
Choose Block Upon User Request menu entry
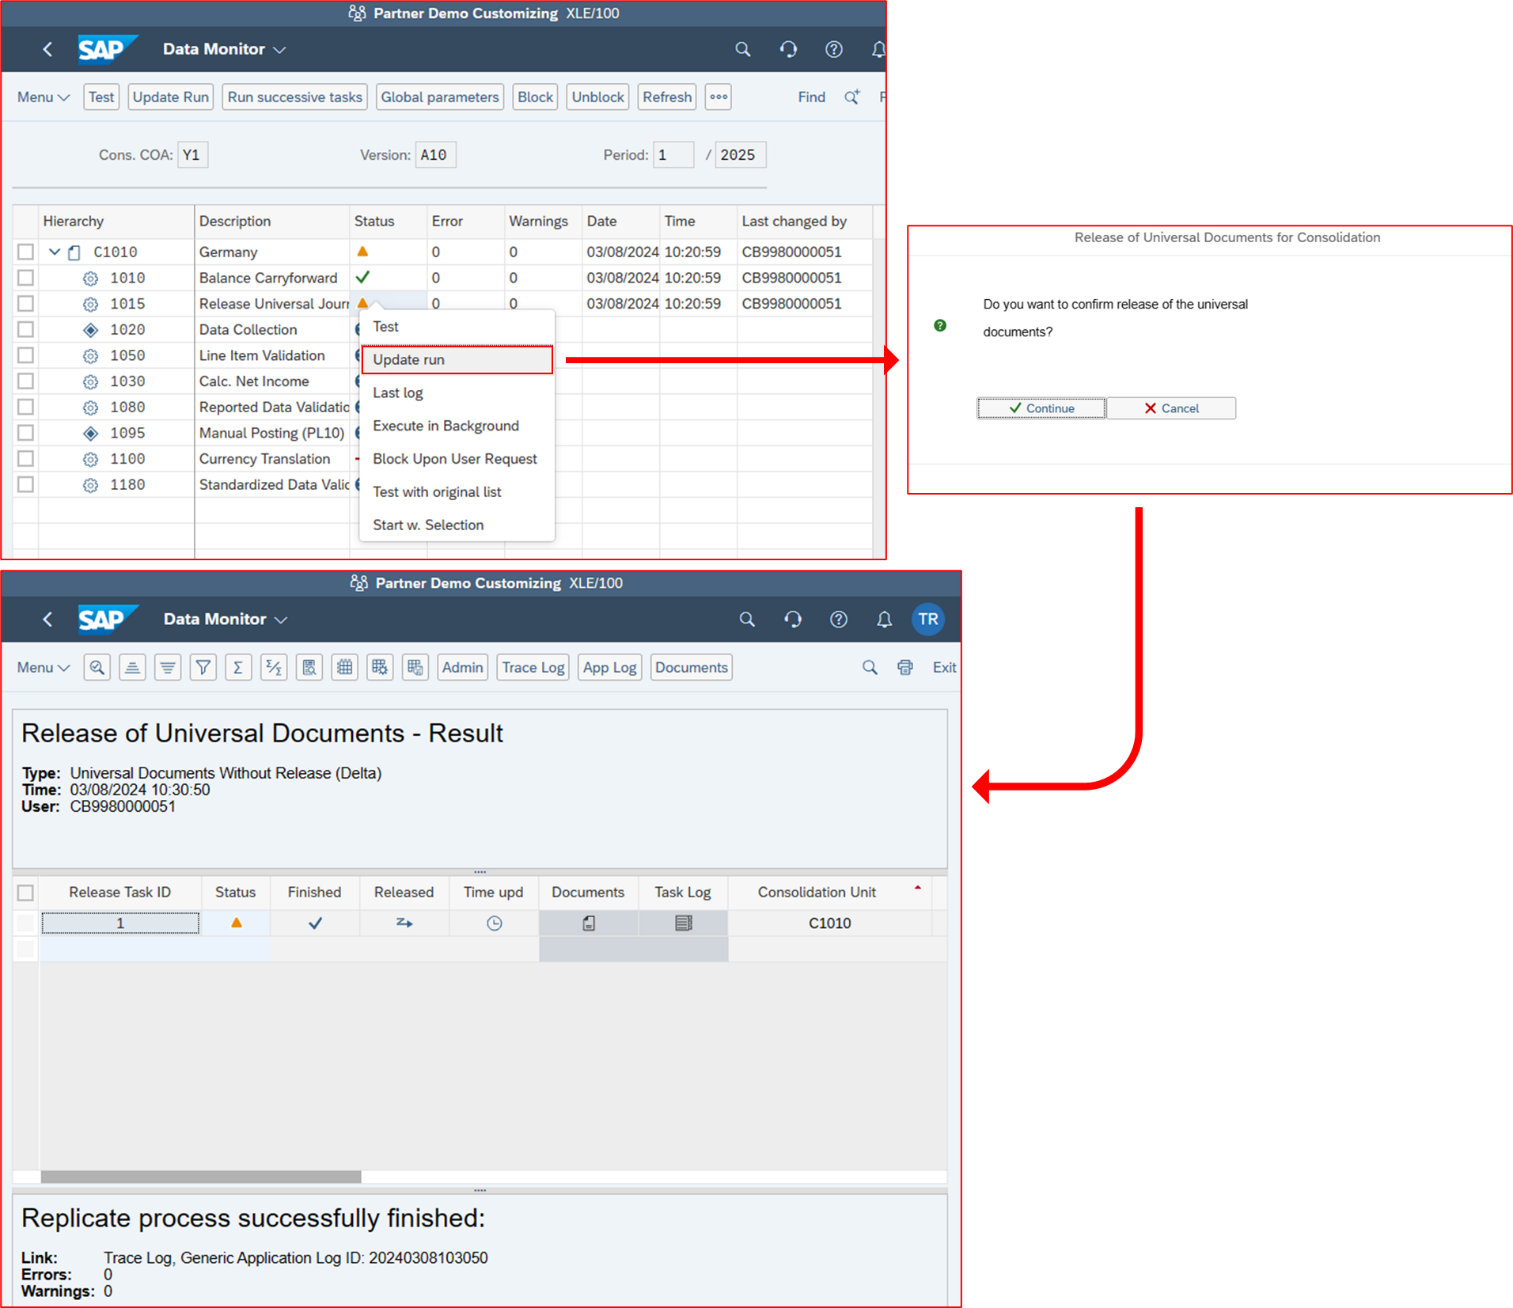point(455,459)
